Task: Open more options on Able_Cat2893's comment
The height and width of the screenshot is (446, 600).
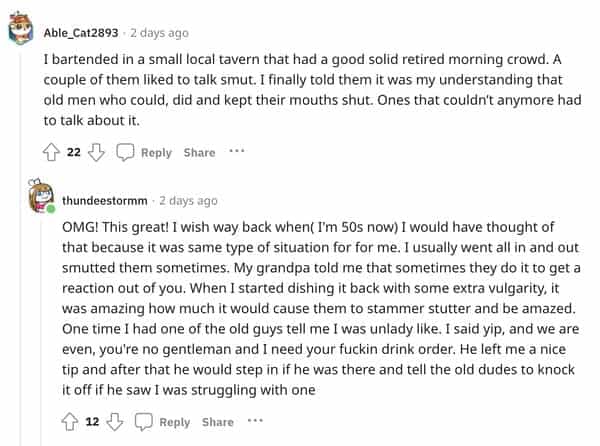Action: [236, 152]
